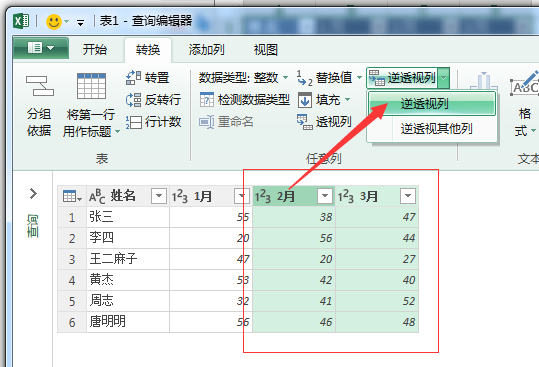Switch to the 转换 tab
Screen dimensions: 539x367
click(x=148, y=50)
